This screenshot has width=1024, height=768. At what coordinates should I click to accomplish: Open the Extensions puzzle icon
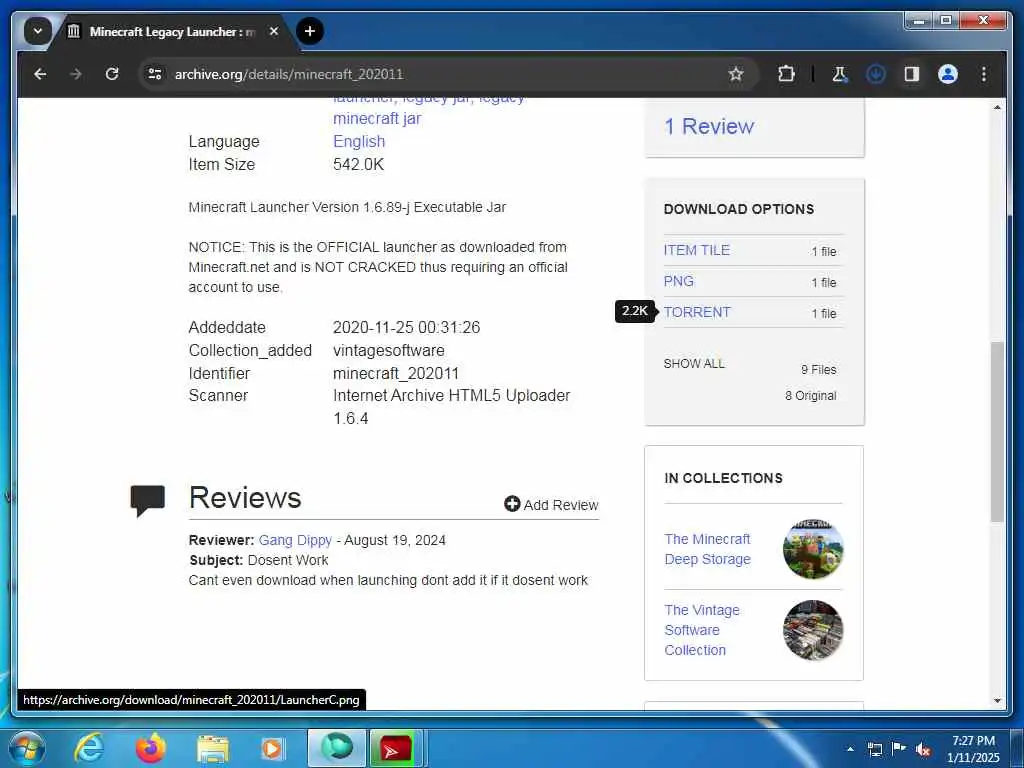coord(786,74)
